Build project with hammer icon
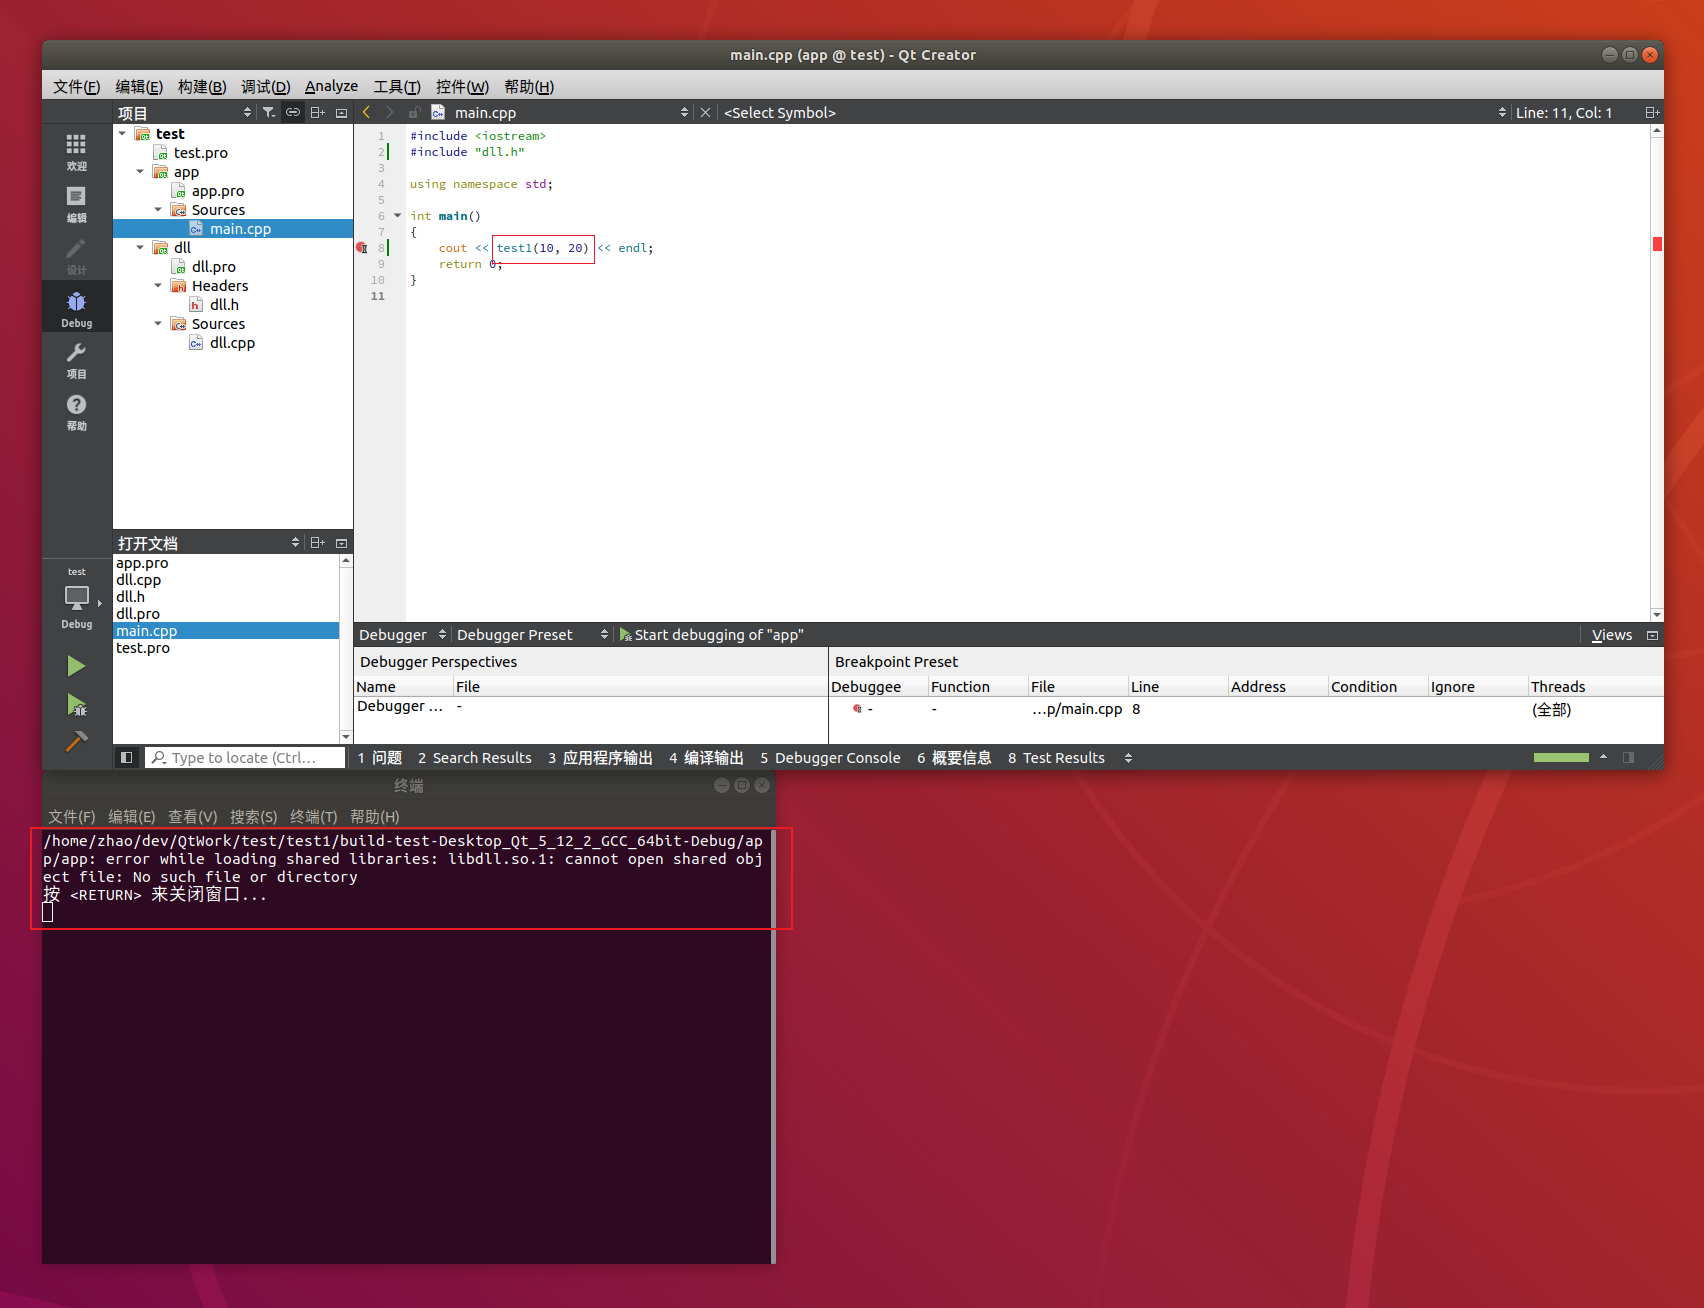Image resolution: width=1704 pixels, height=1308 pixels. (76, 741)
